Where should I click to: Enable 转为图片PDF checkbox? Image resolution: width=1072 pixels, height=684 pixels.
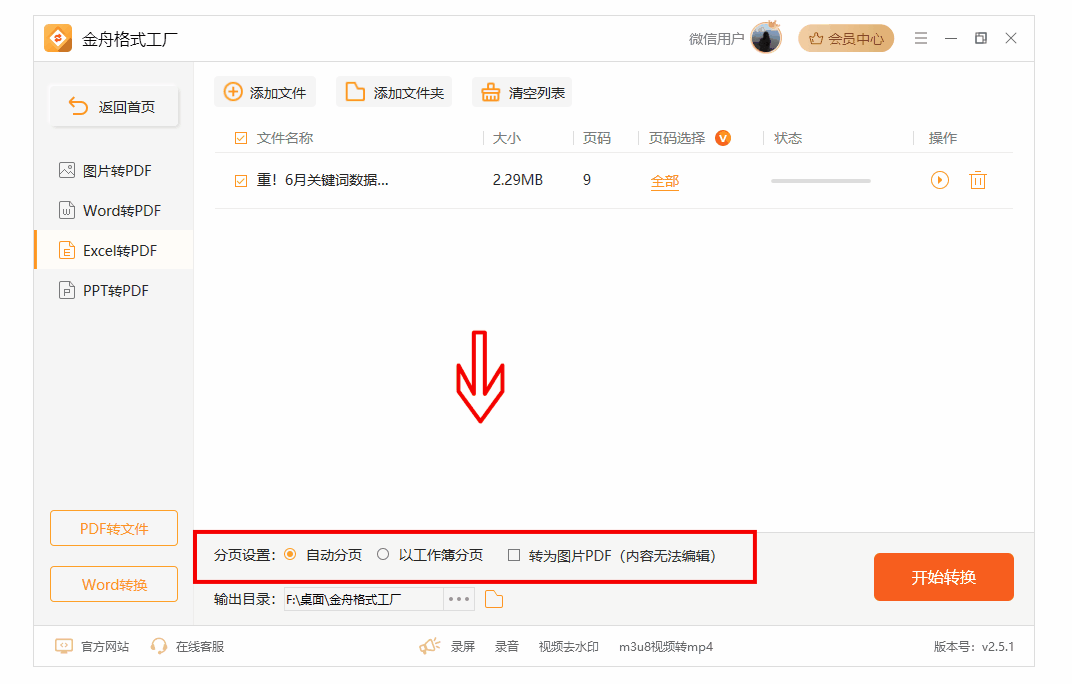514,555
